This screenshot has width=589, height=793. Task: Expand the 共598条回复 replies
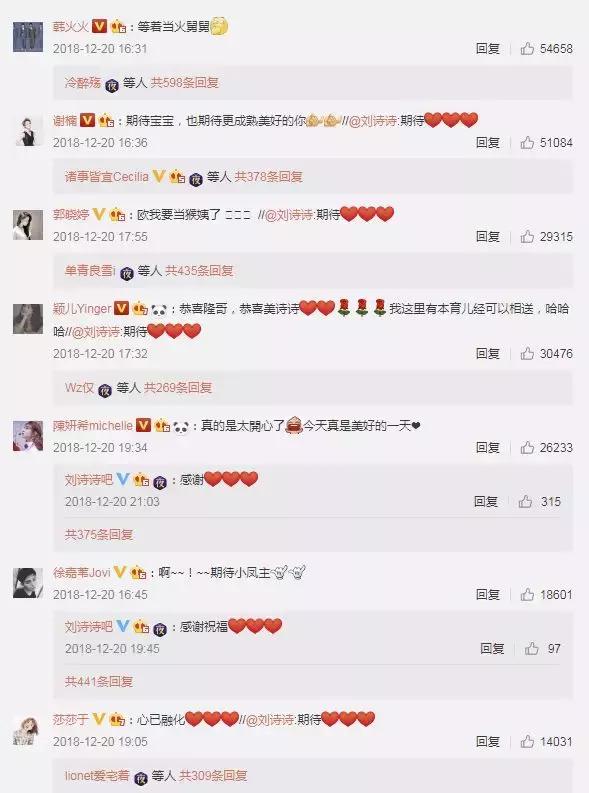185,82
